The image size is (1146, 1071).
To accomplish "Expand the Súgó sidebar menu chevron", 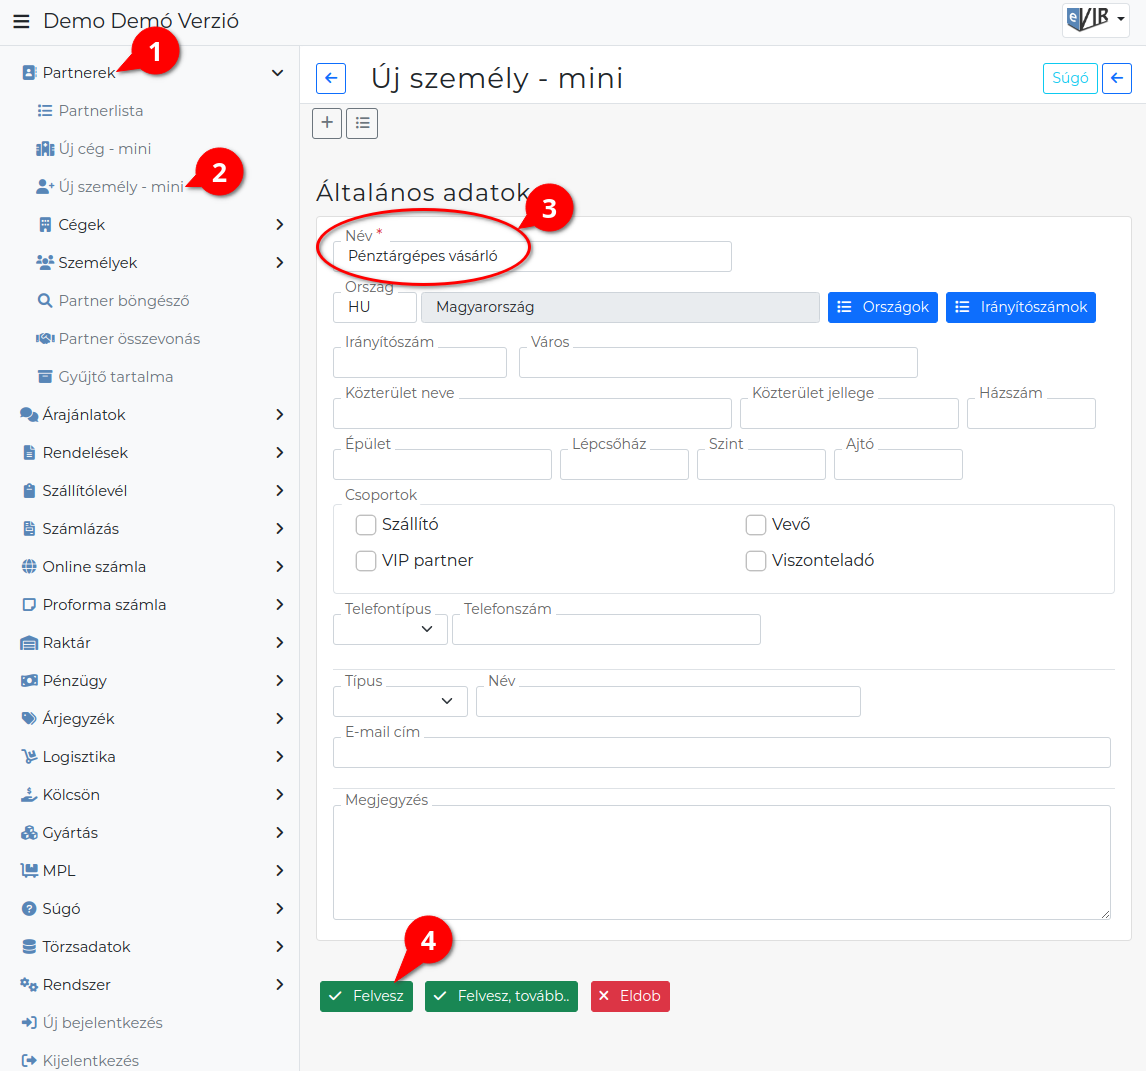I will (x=279, y=909).
